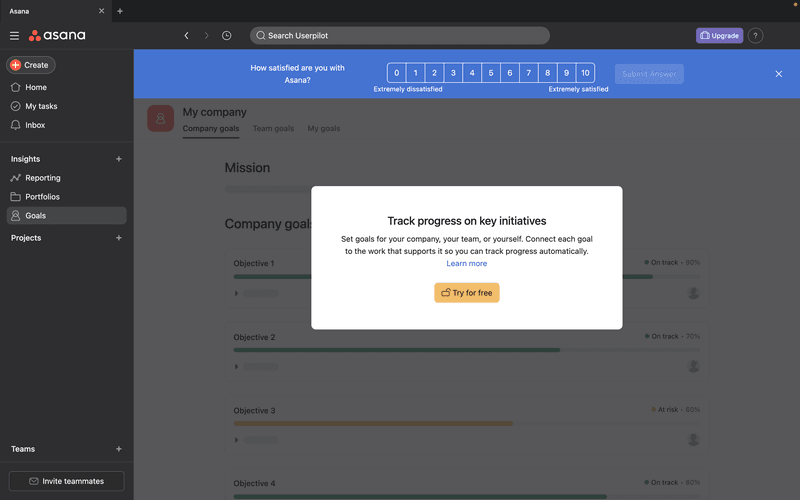Dismiss the satisfaction survey banner
The image size is (800, 500).
(779, 74)
